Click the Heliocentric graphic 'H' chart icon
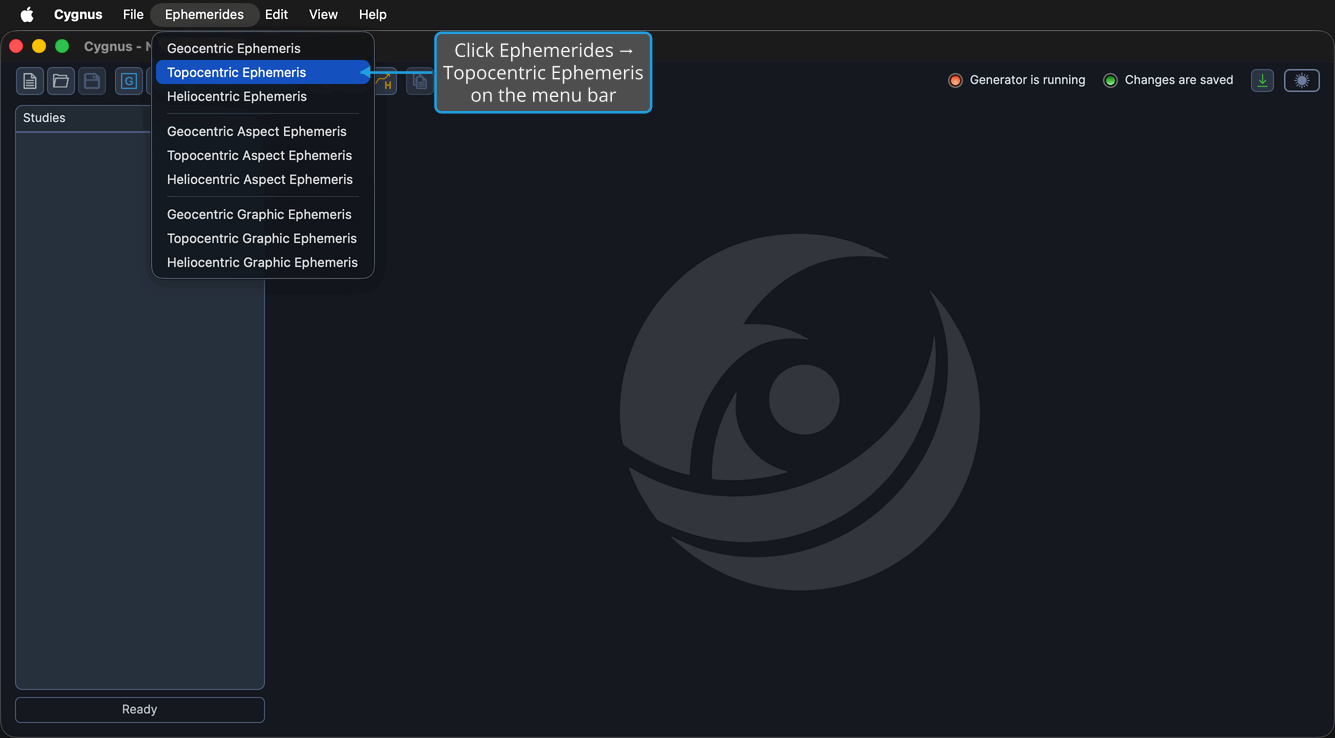This screenshot has width=1335, height=738. pyautogui.click(x=385, y=81)
